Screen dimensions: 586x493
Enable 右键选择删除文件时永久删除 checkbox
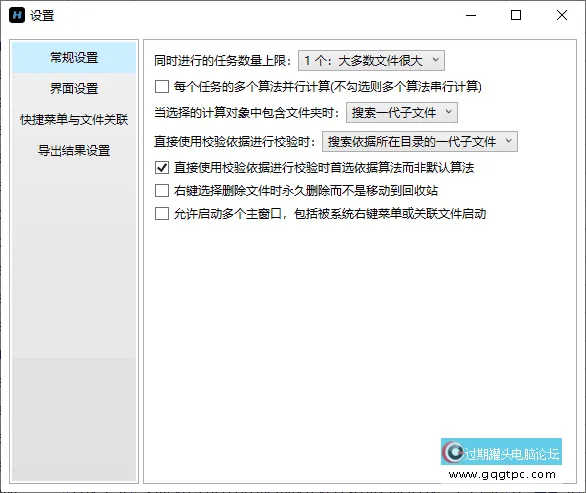[x=162, y=191]
